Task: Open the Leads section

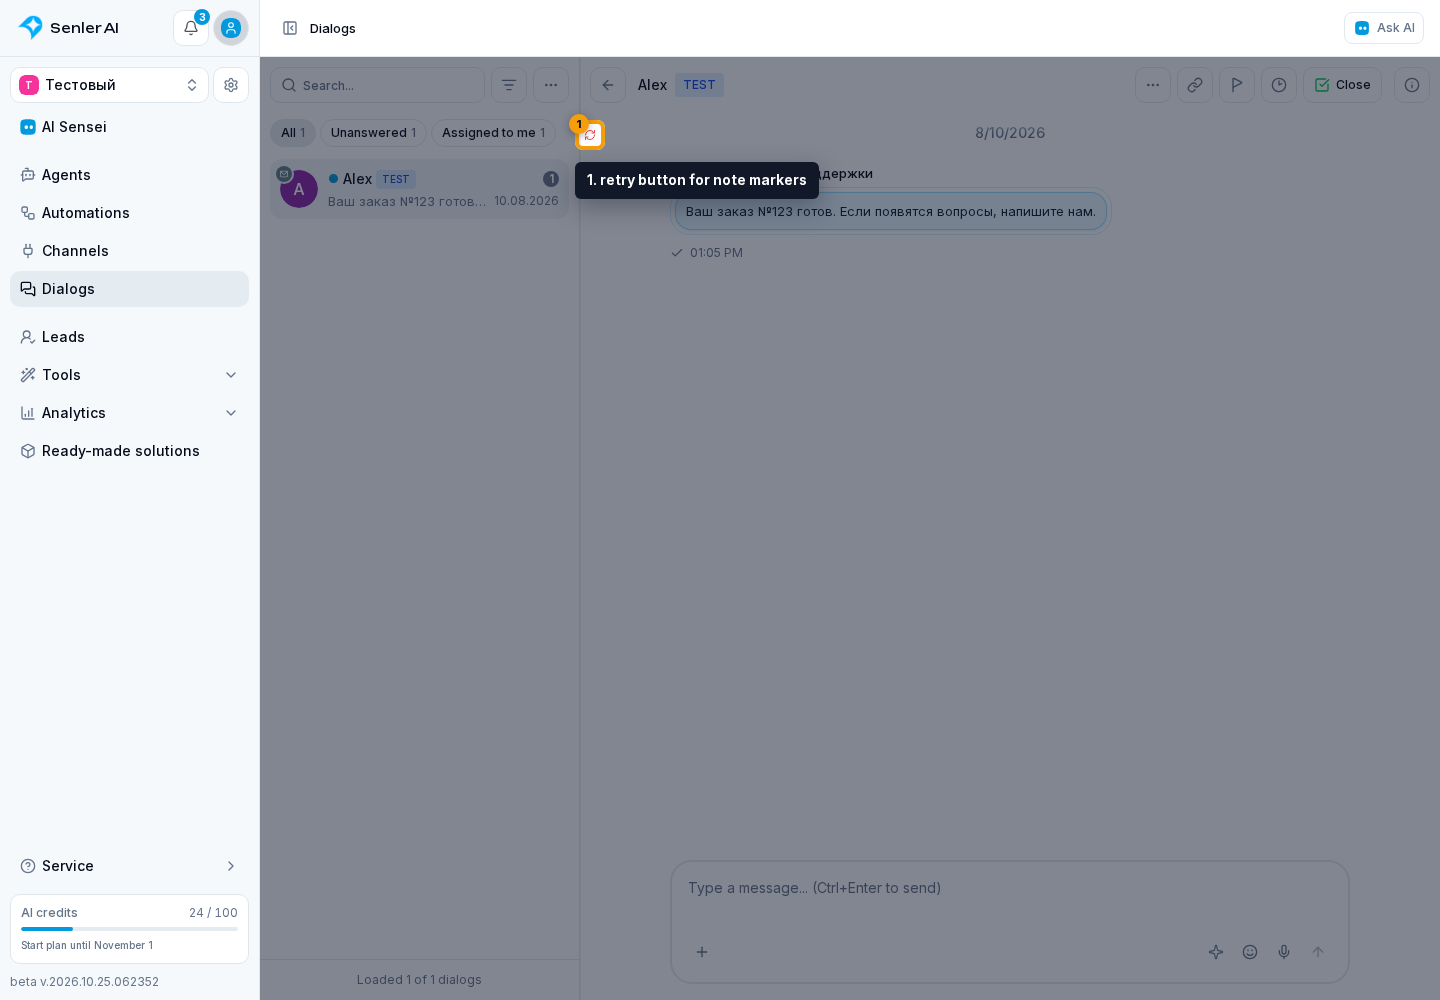Action: click(x=129, y=337)
